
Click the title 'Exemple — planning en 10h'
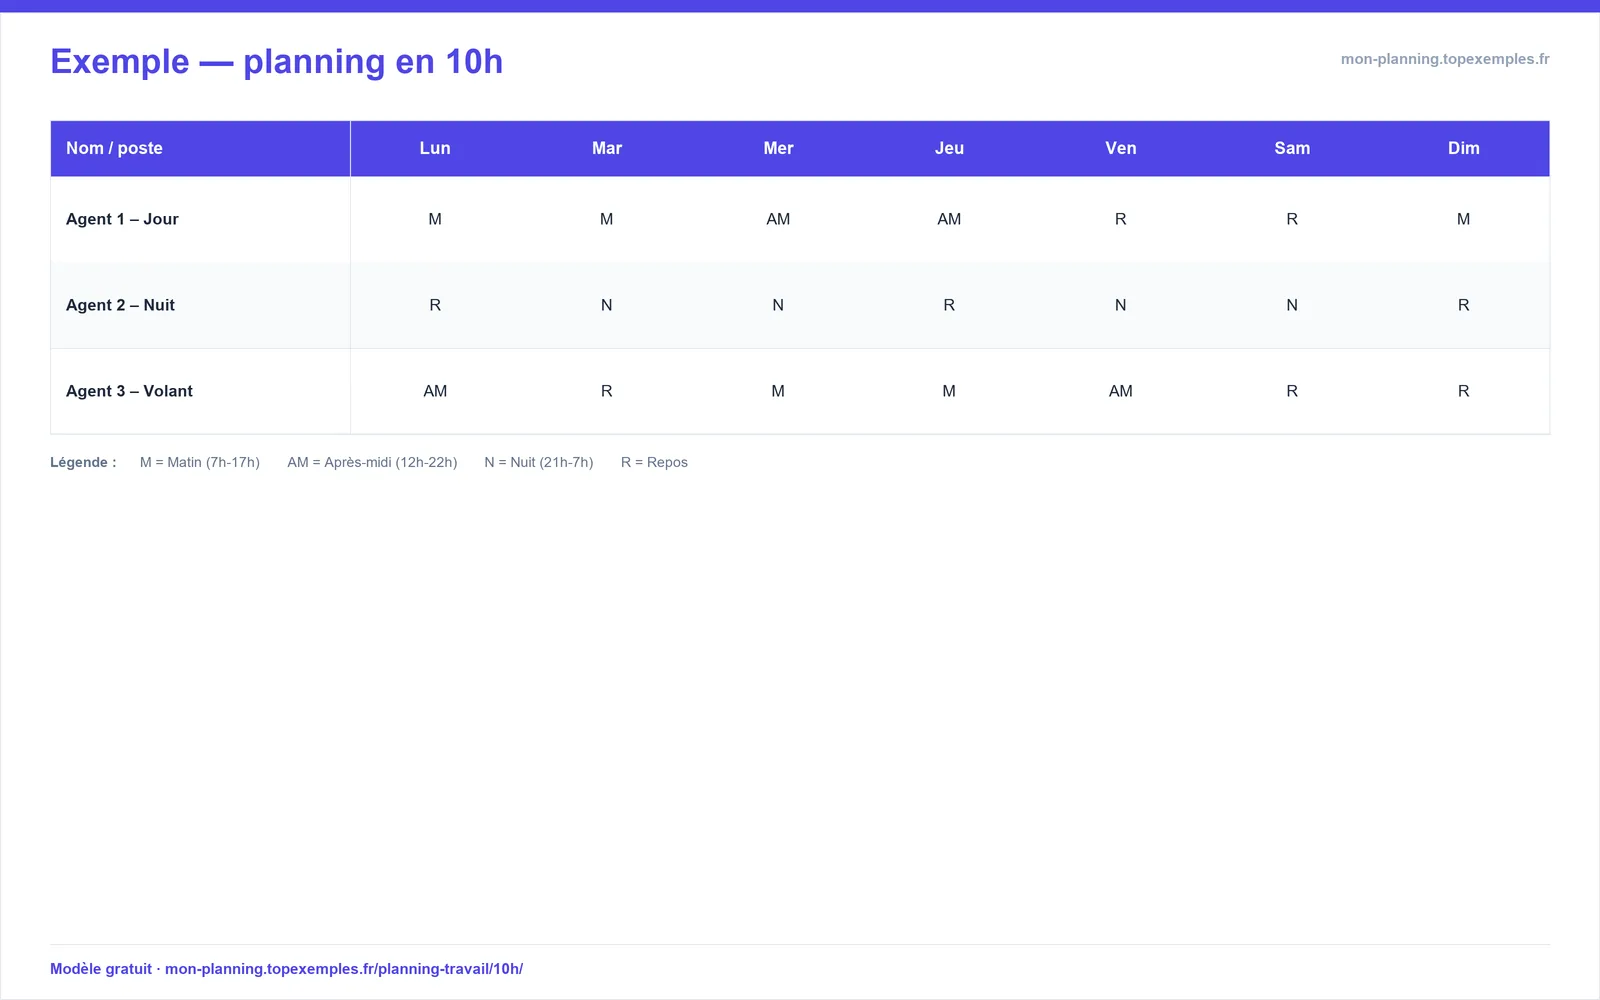coord(276,62)
